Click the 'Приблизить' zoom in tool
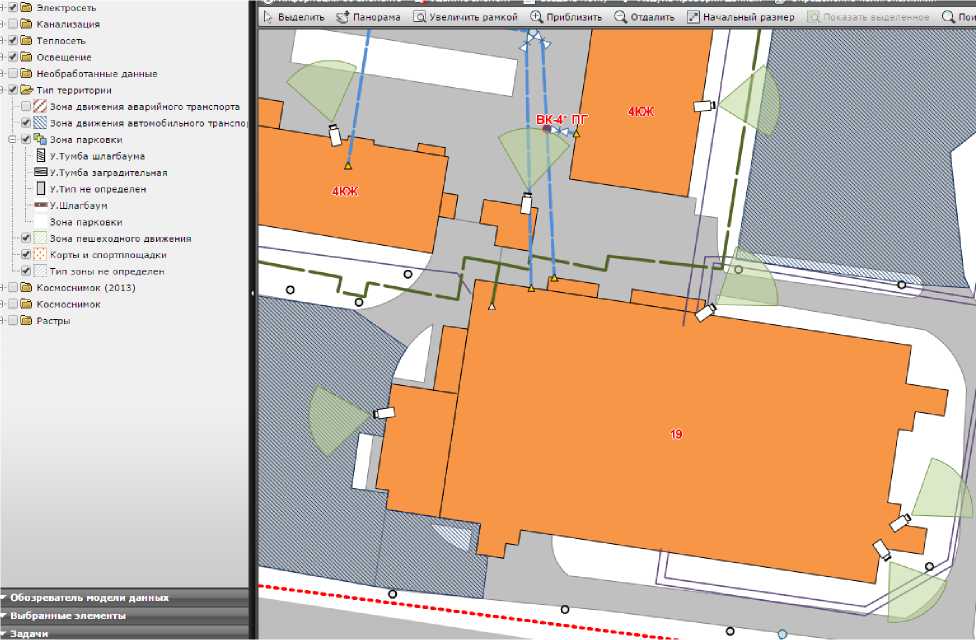This screenshot has width=976, height=640. point(566,17)
